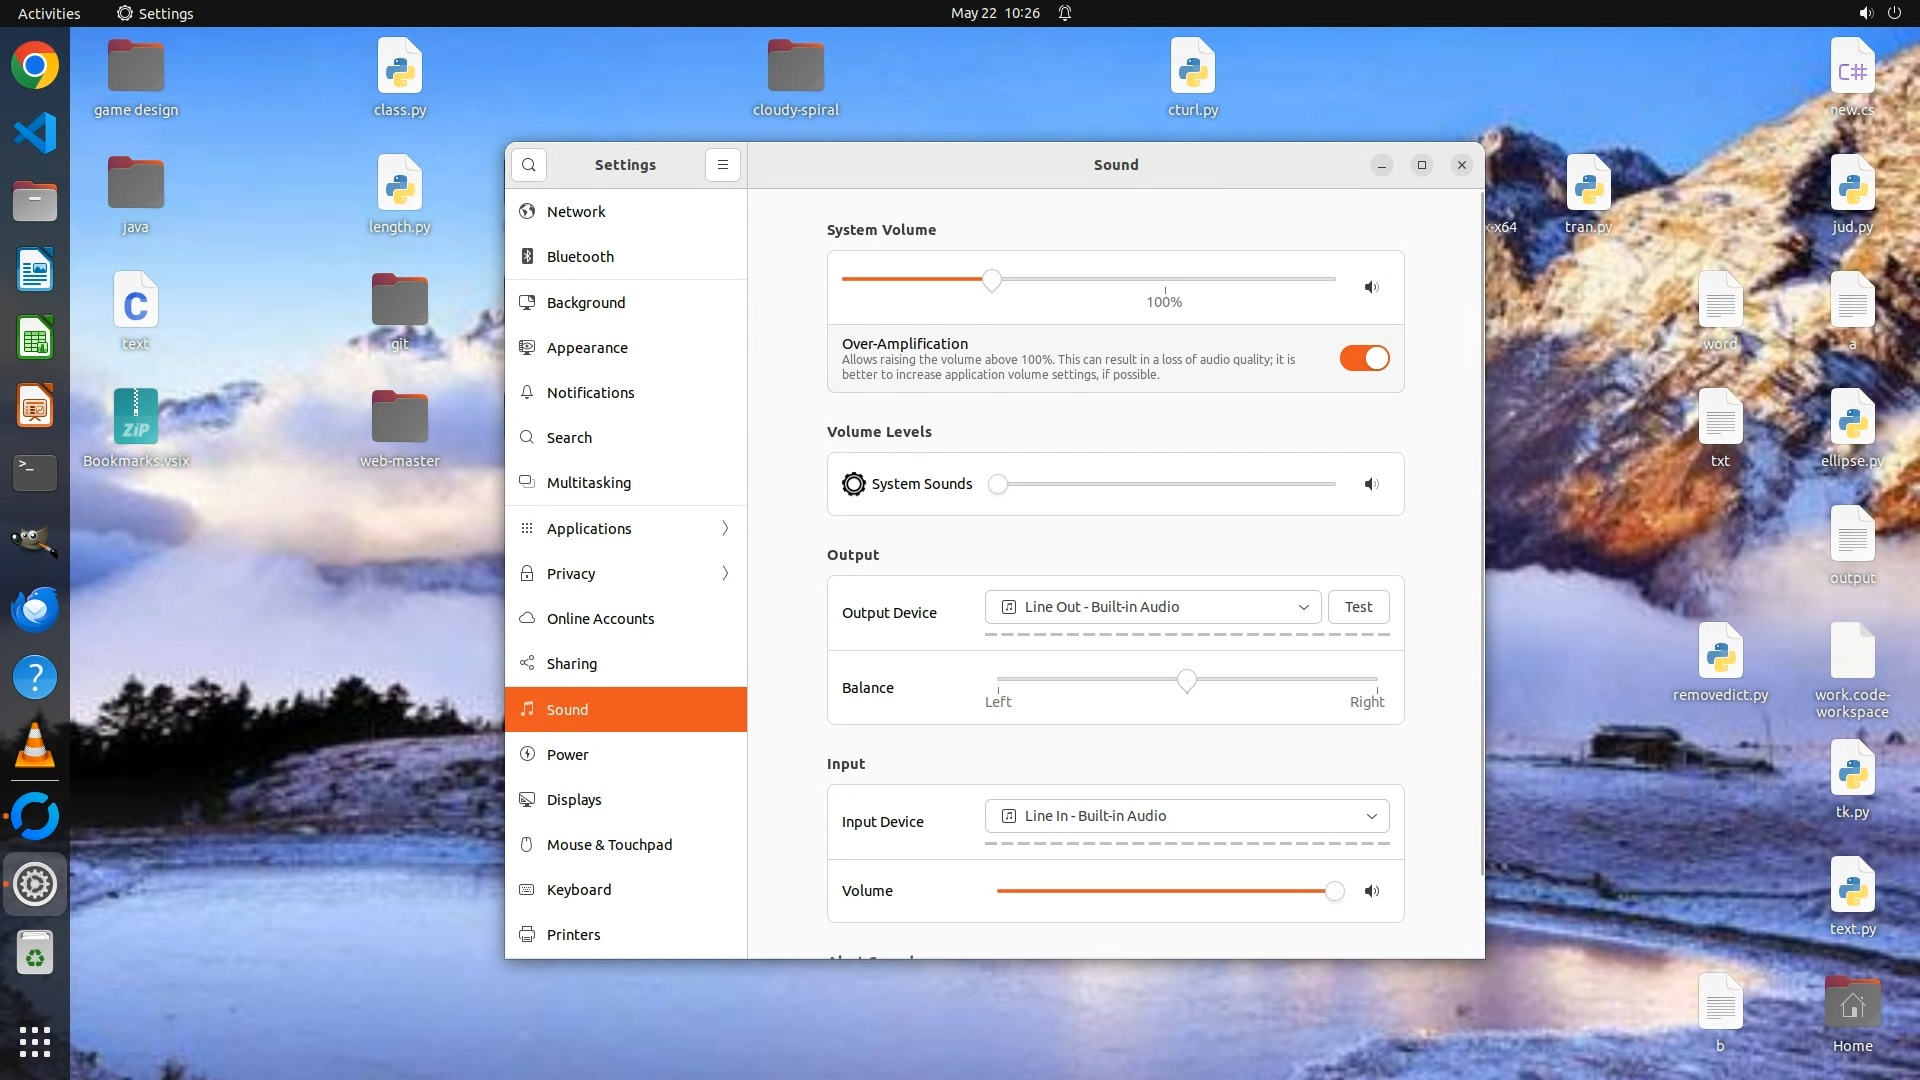This screenshot has width=1920, height=1080.
Task: Mute System Sounds via speaker icon
Action: click(1371, 484)
